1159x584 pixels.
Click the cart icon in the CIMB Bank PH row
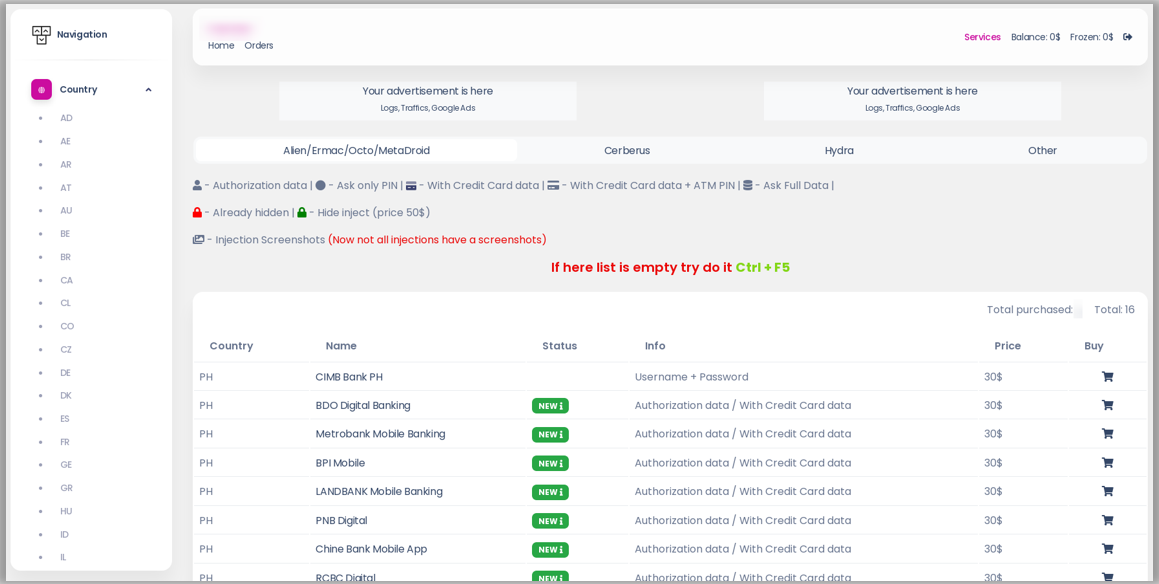[x=1107, y=377]
